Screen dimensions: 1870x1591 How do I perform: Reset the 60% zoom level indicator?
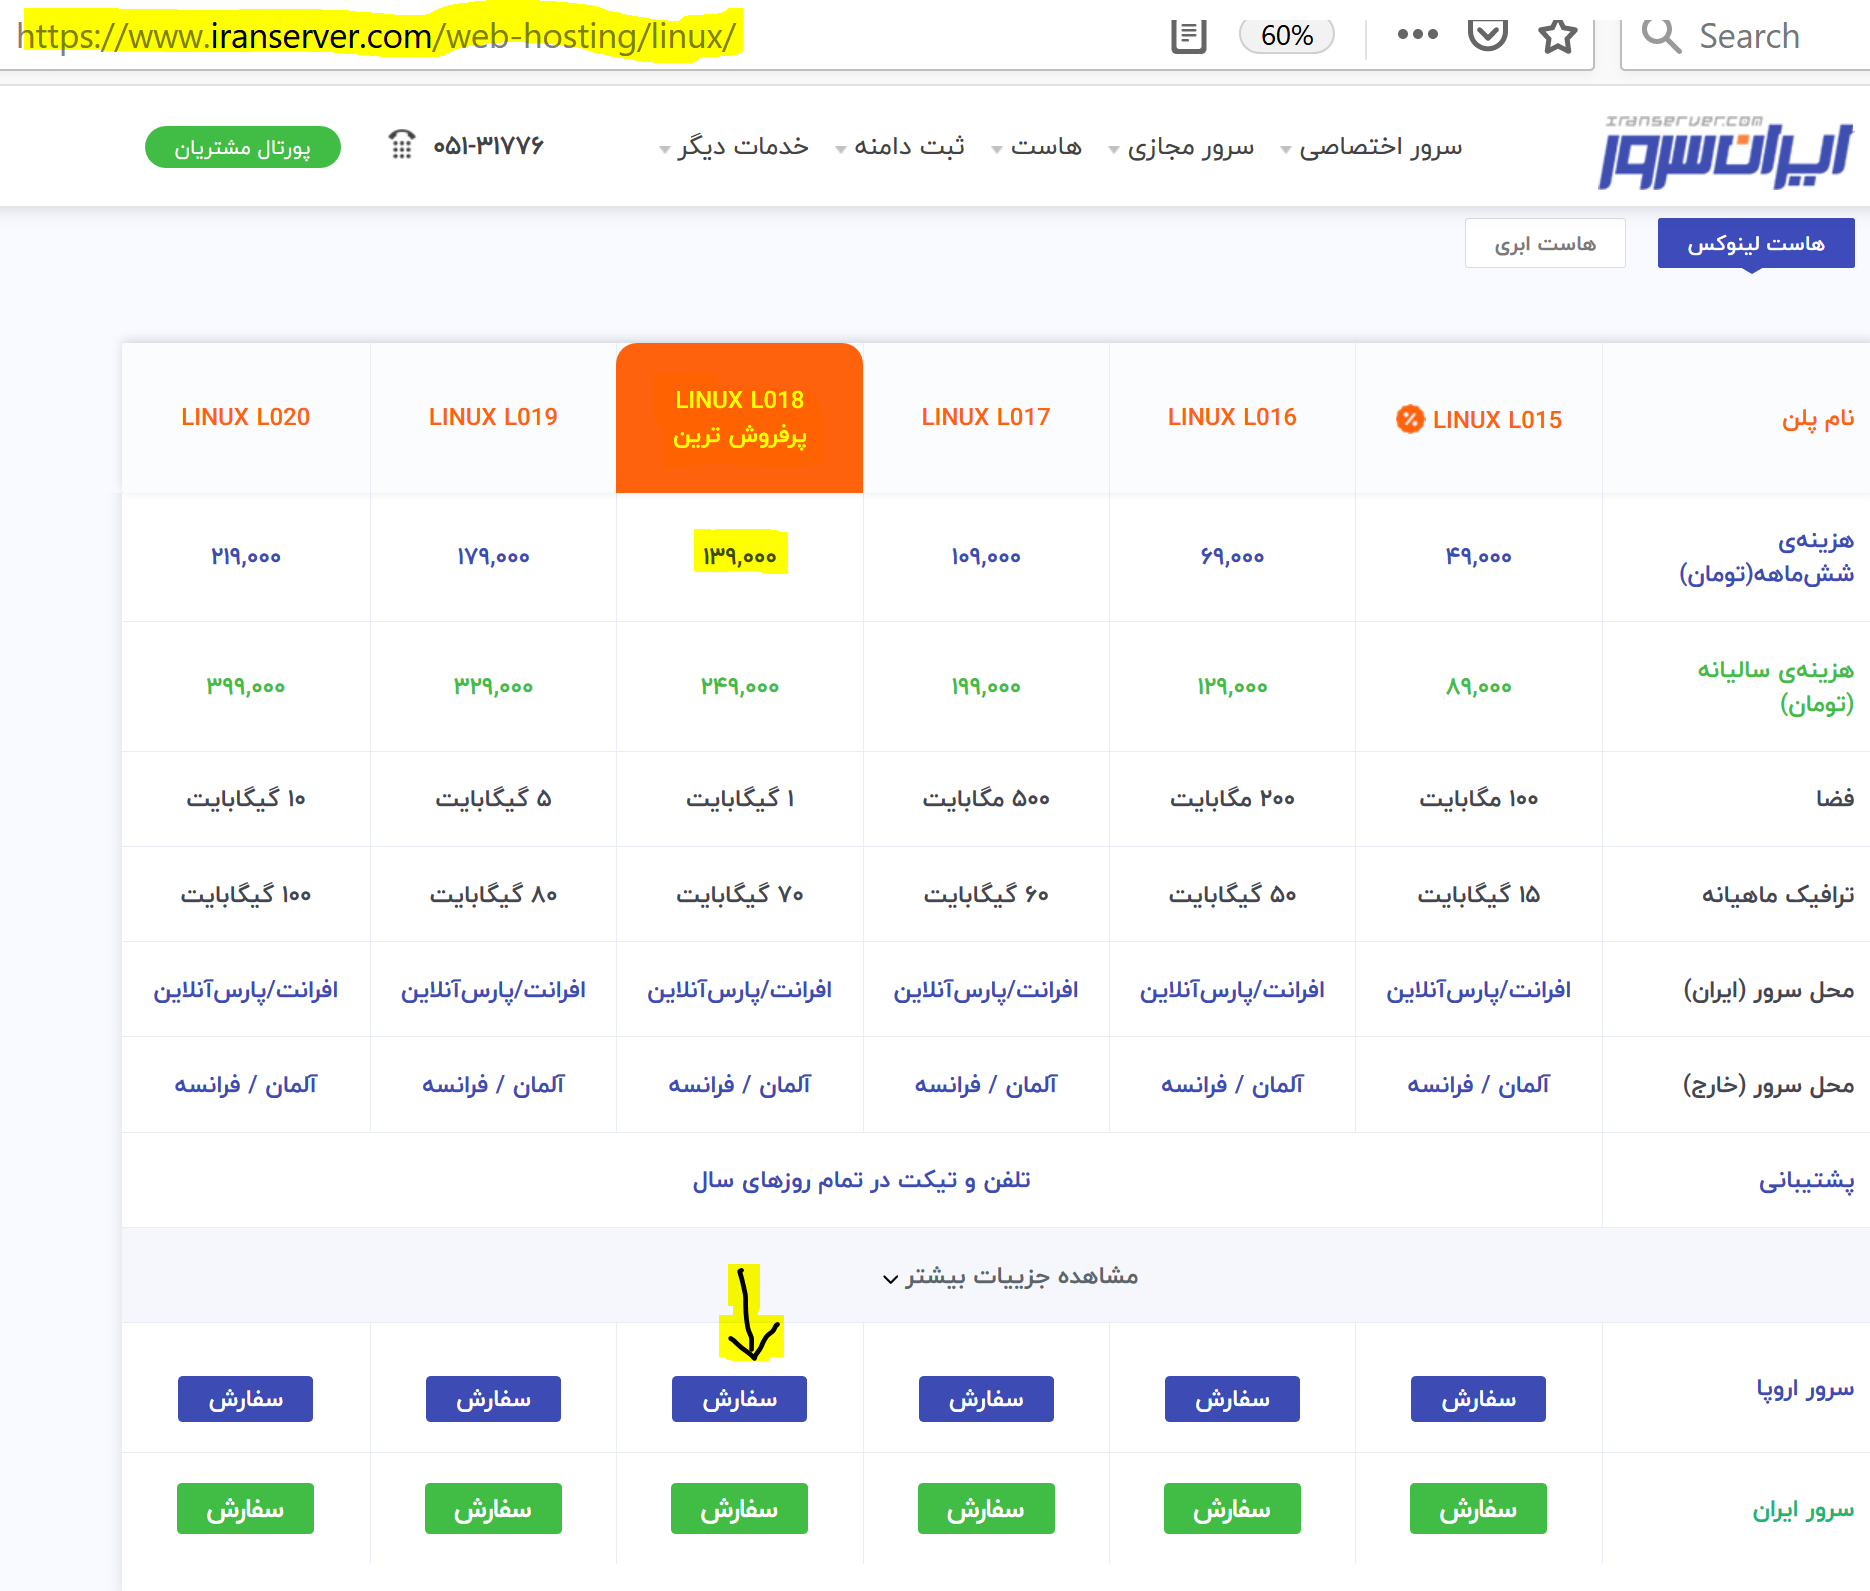(x=1286, y=36)
